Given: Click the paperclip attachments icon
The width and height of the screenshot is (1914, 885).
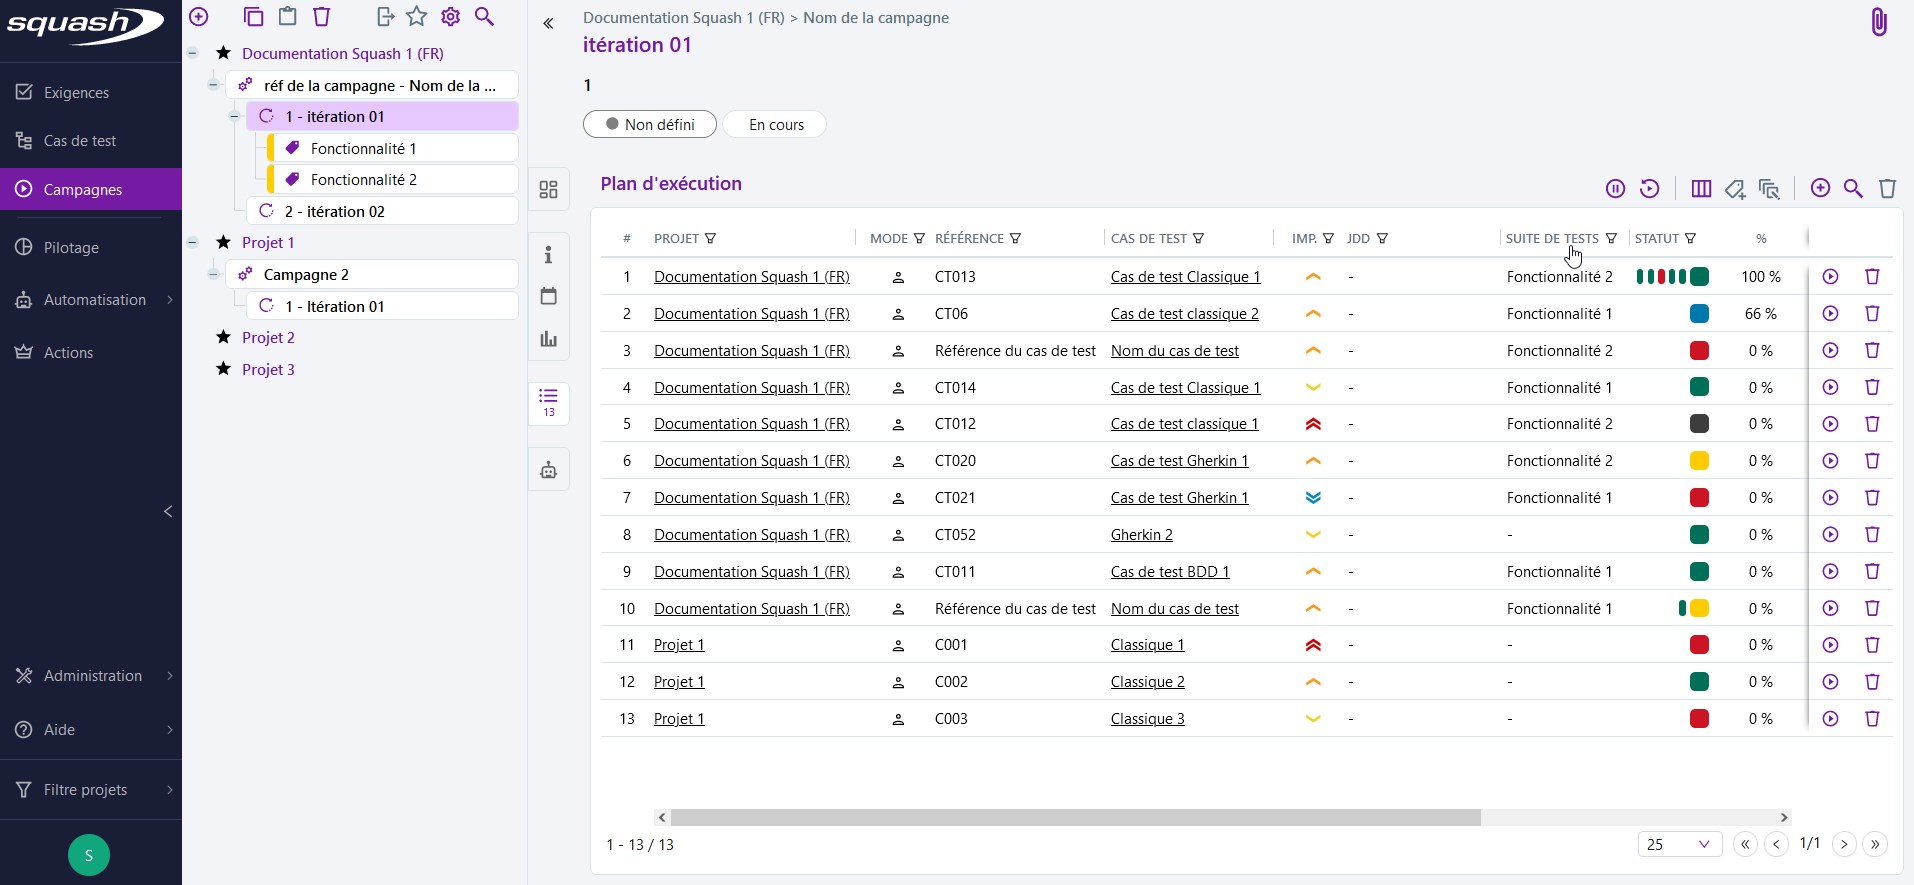Looking at the screenshot, I should [x=1878, y=22].
